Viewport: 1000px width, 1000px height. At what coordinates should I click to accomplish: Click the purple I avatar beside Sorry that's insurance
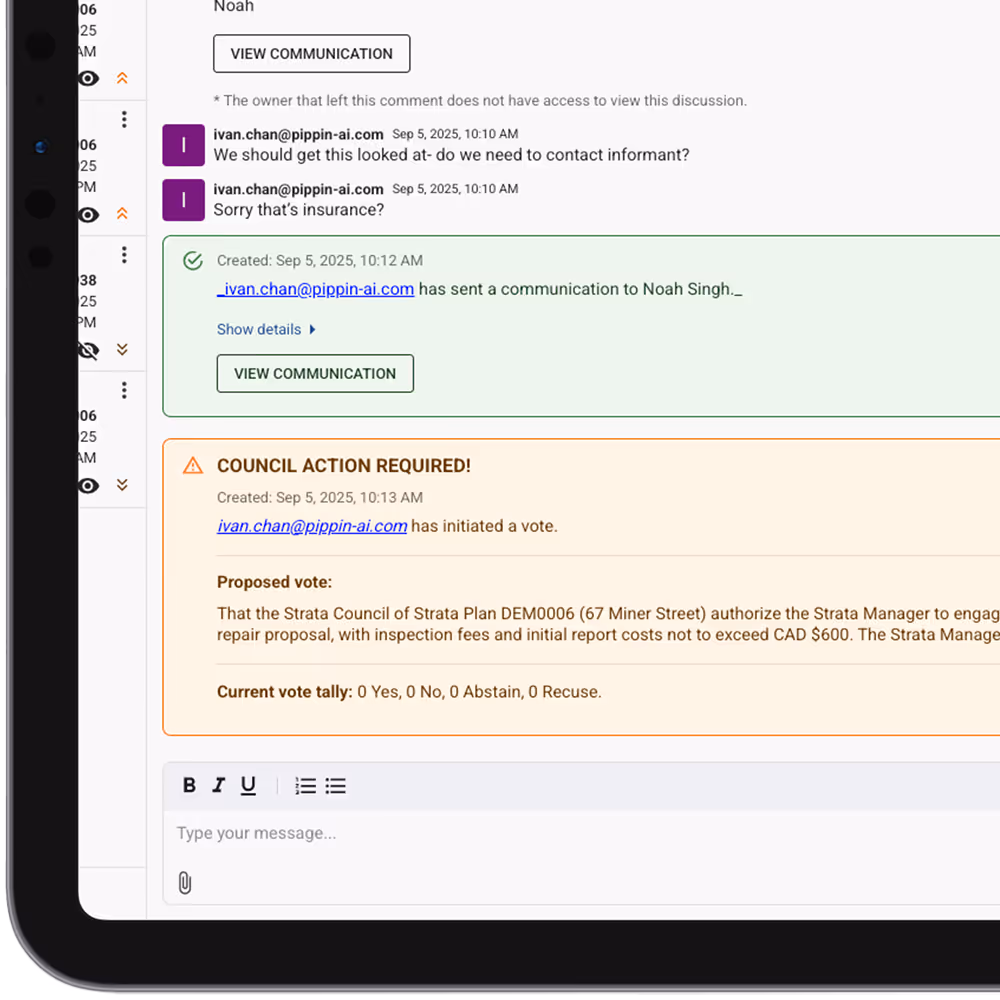point(184,200)
